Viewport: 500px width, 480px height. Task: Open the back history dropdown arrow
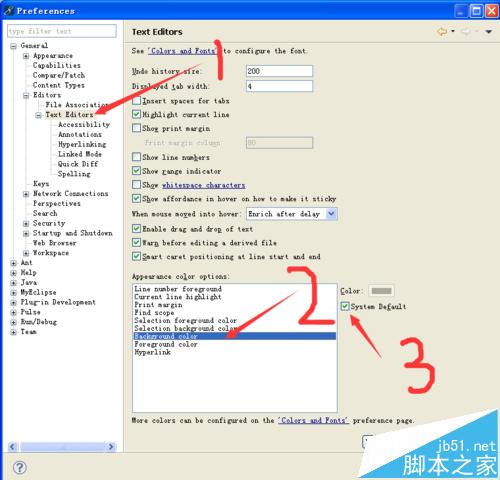coord(453,31)
